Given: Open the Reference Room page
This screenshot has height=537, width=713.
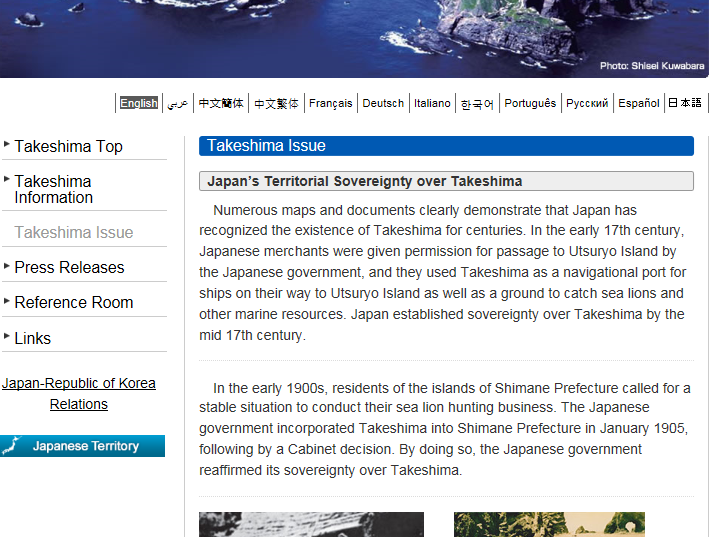Looking at the screenshot, I should 74,302.
